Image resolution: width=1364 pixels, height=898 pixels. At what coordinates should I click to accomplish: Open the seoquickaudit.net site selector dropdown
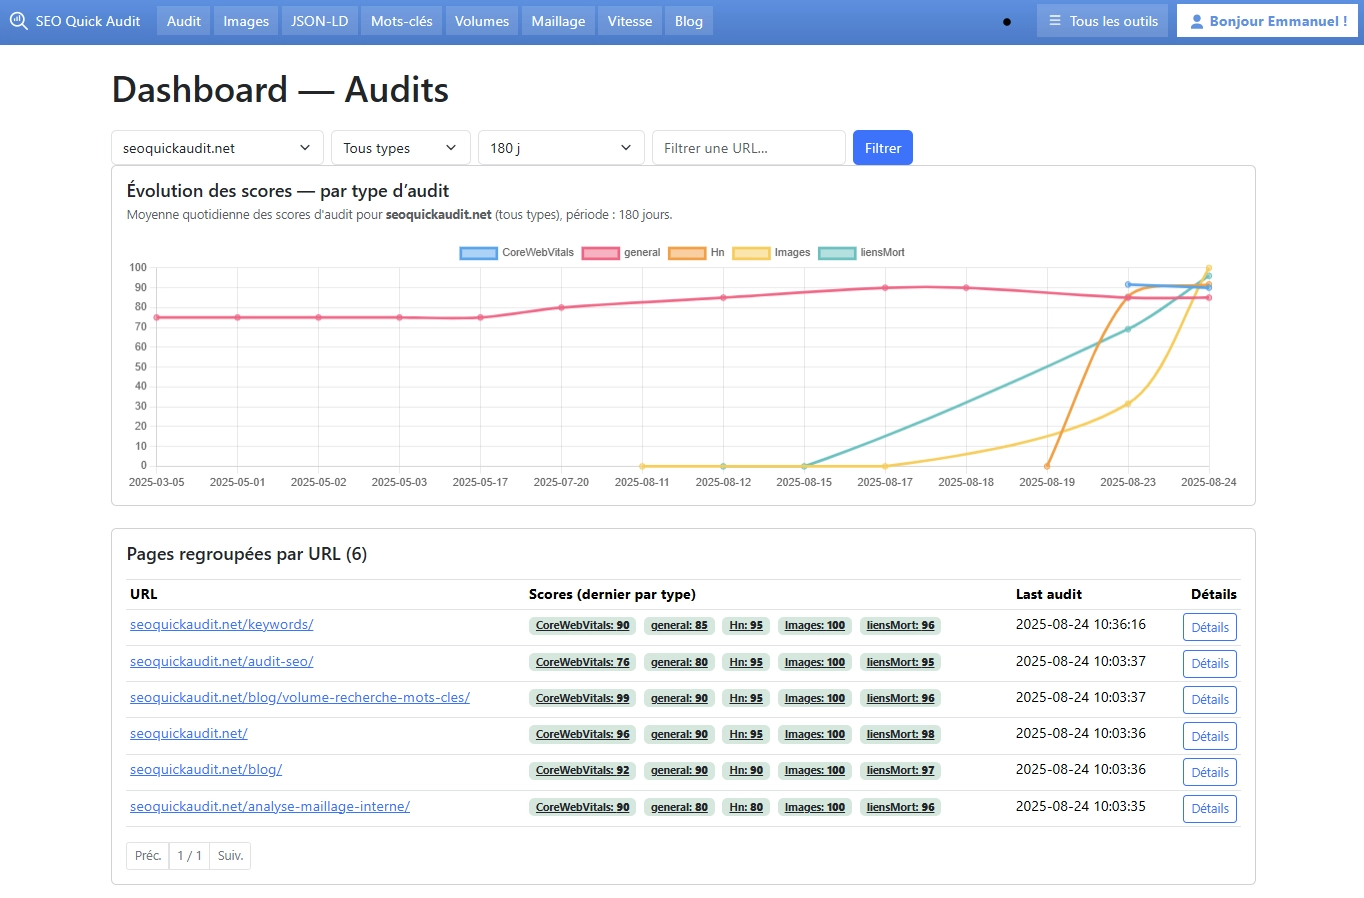(x=216, y=147)
